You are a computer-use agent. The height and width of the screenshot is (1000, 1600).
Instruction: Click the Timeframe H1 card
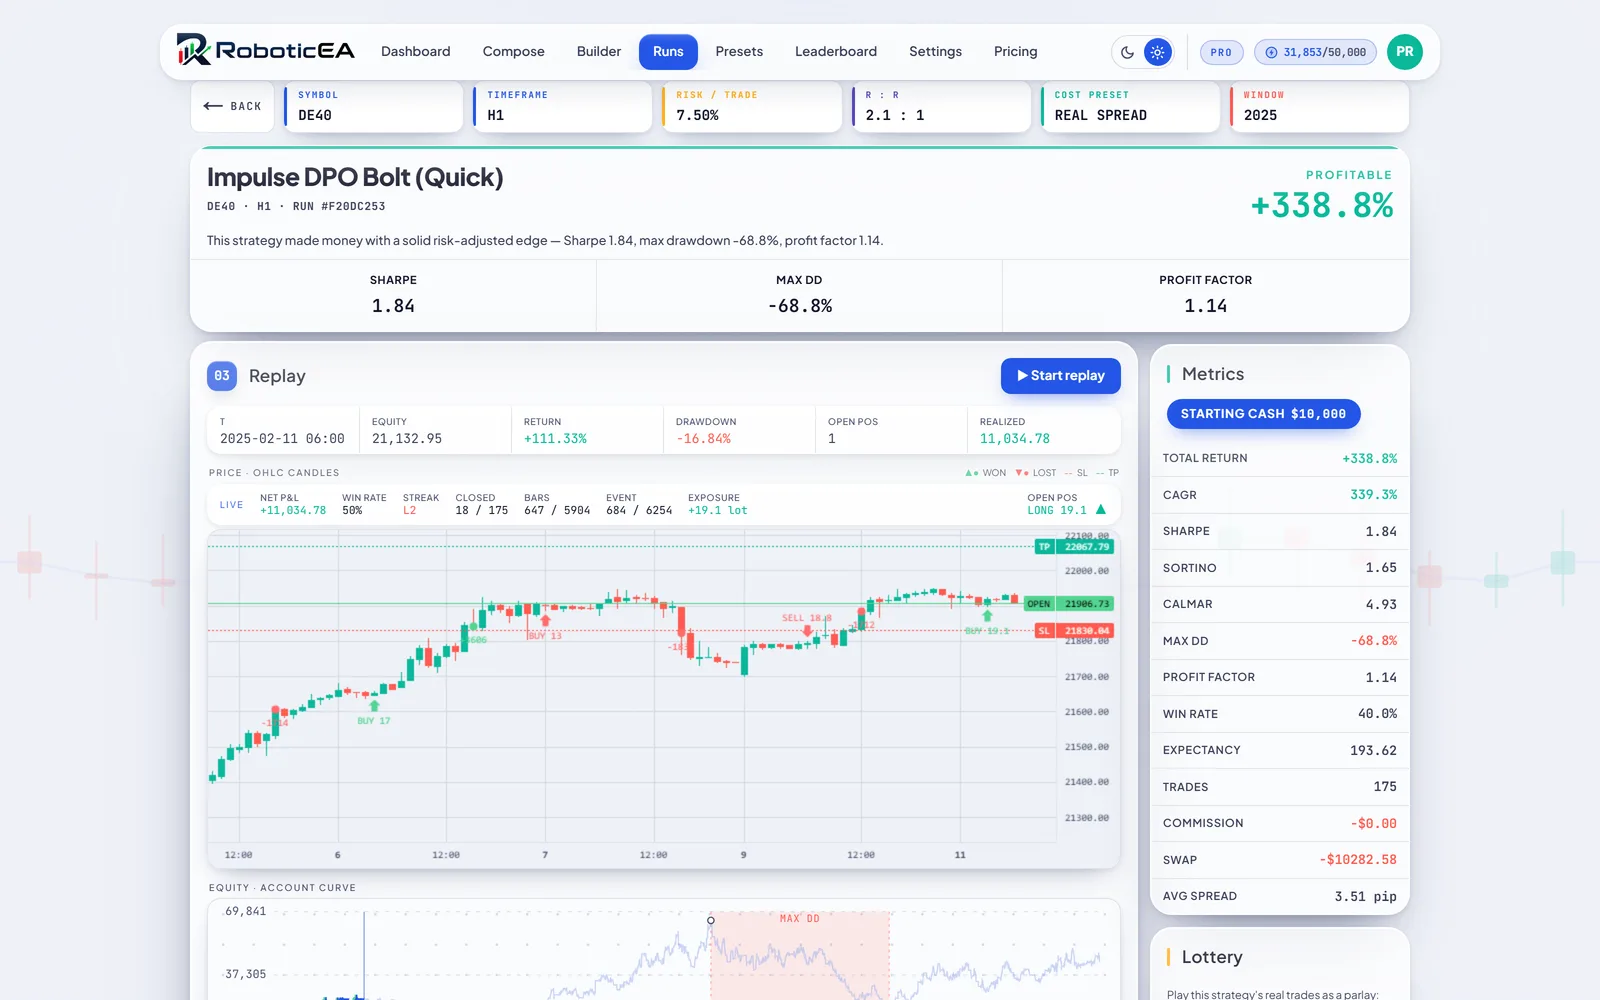click(x=562, y=106)
